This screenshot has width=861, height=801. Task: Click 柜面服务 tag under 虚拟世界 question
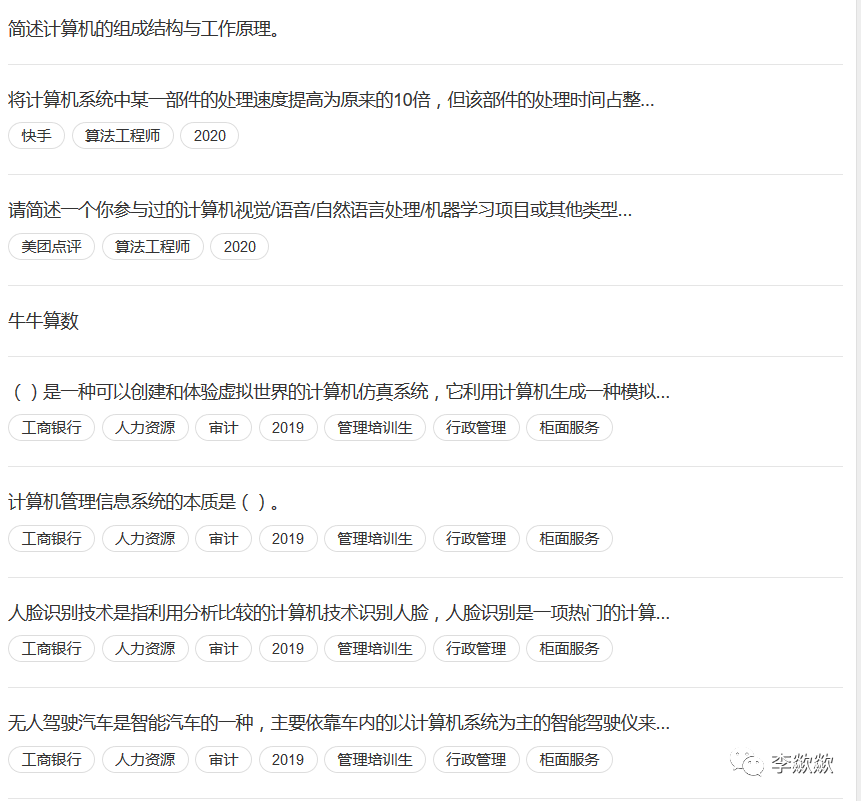click(x=569, y=428)
